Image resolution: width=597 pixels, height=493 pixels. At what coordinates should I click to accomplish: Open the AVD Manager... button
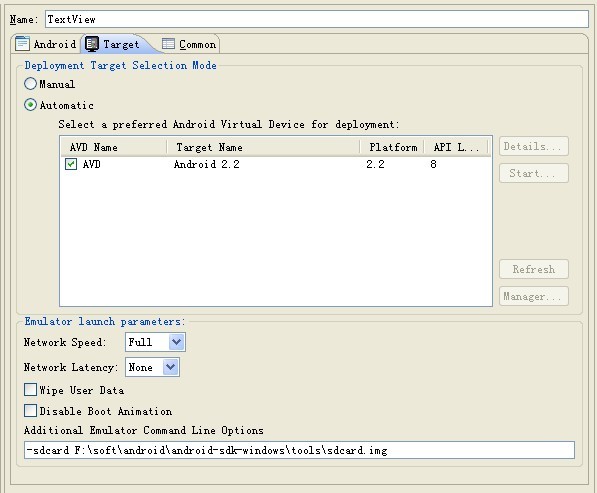click(534, 296)
